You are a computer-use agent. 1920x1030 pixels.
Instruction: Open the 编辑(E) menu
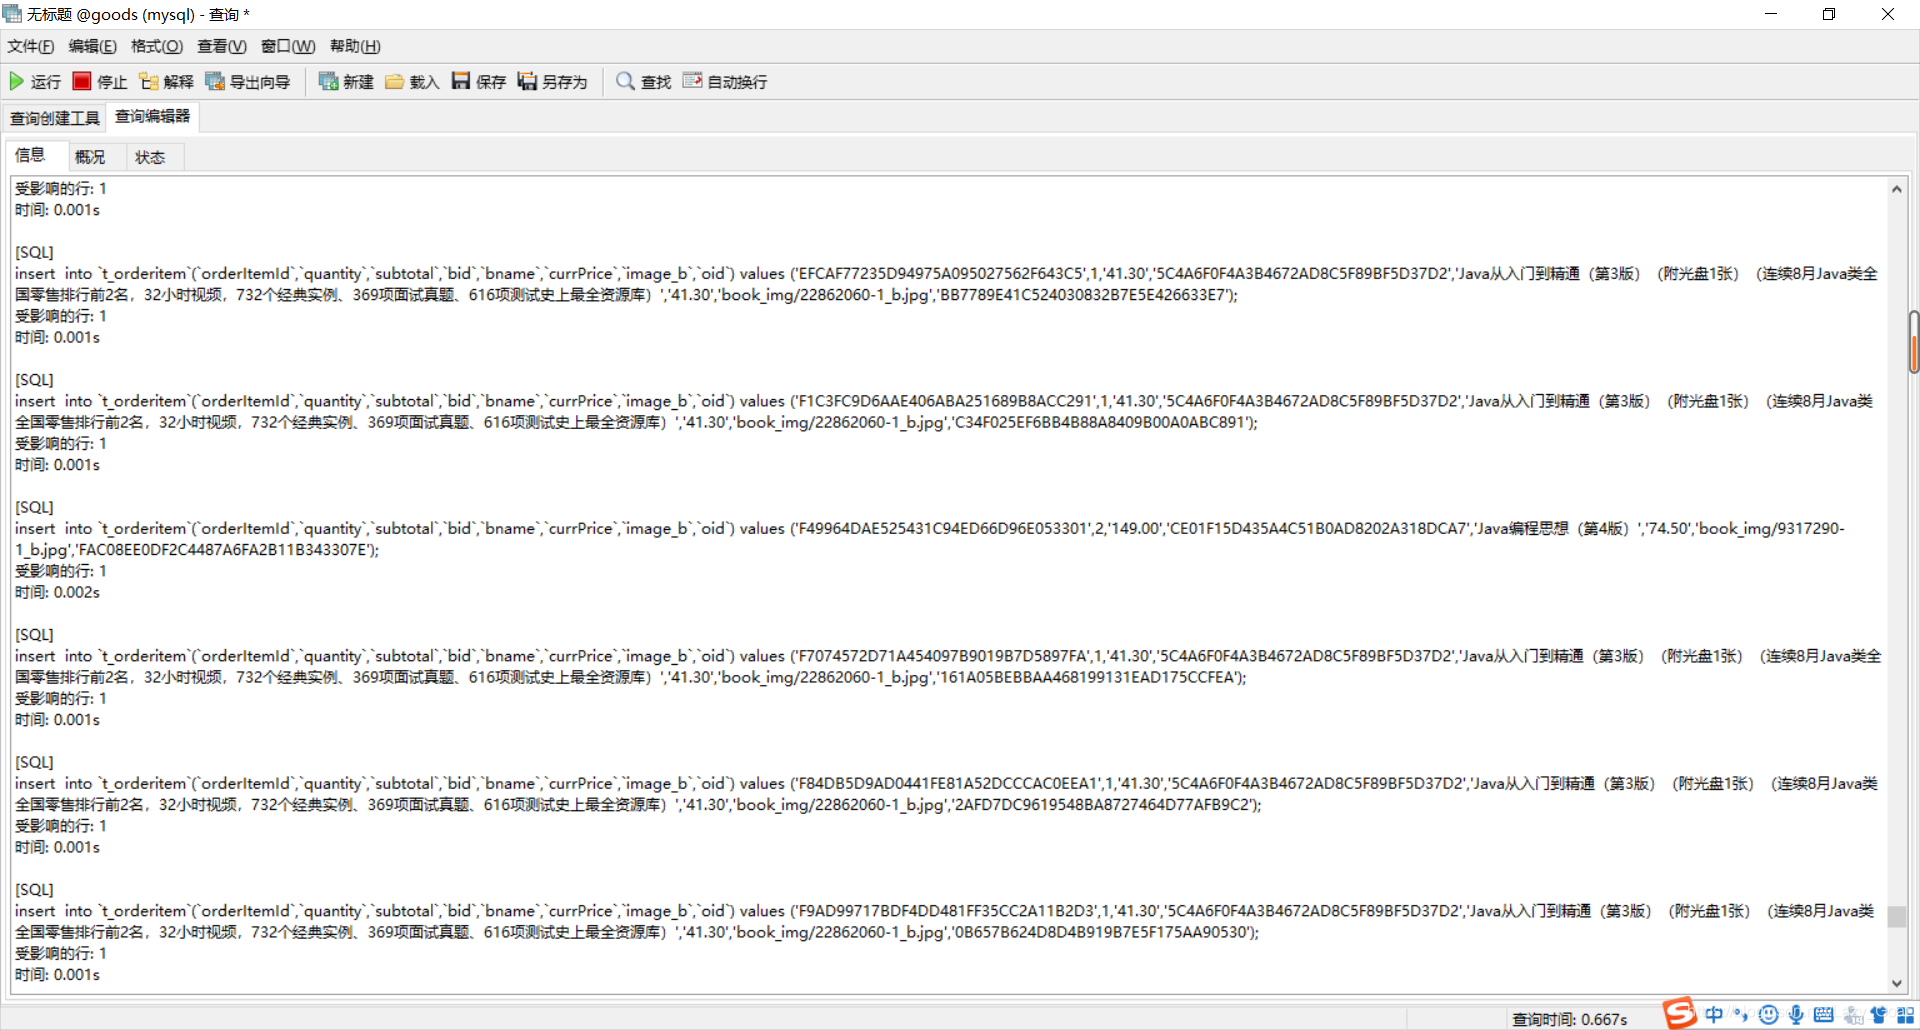(x=93, y=46)
